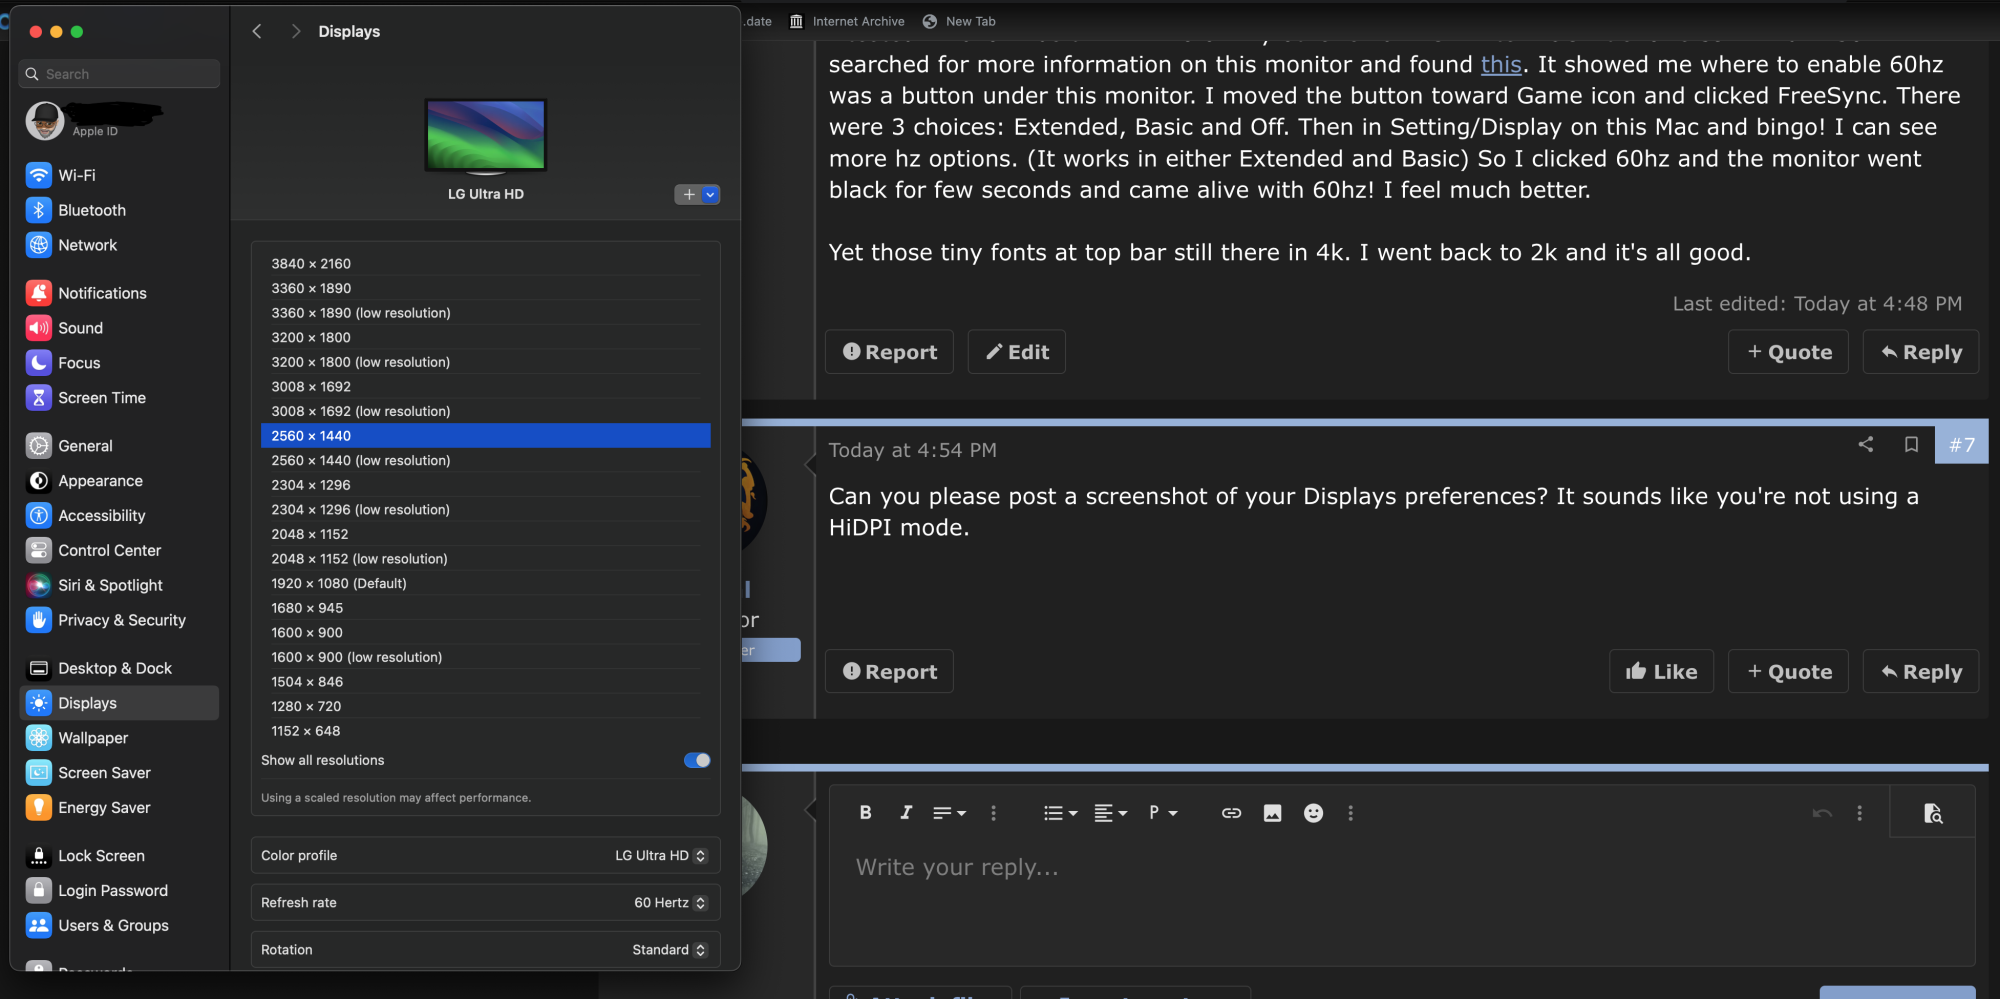Image resolution: width=2000 pixels, height=999 pixels.
Task: Select 3360 × 1890 resolution
Action: (486, 288)
